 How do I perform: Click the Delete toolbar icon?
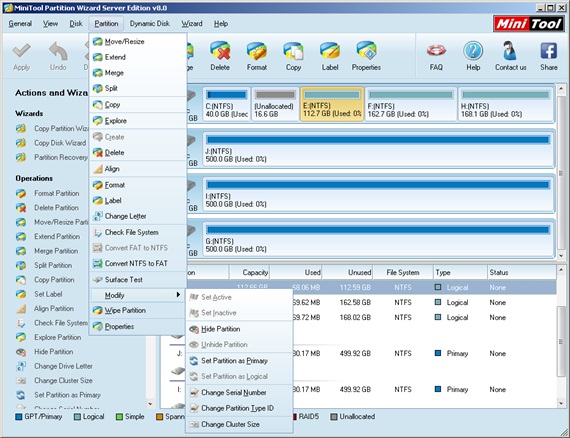(220, 51)
